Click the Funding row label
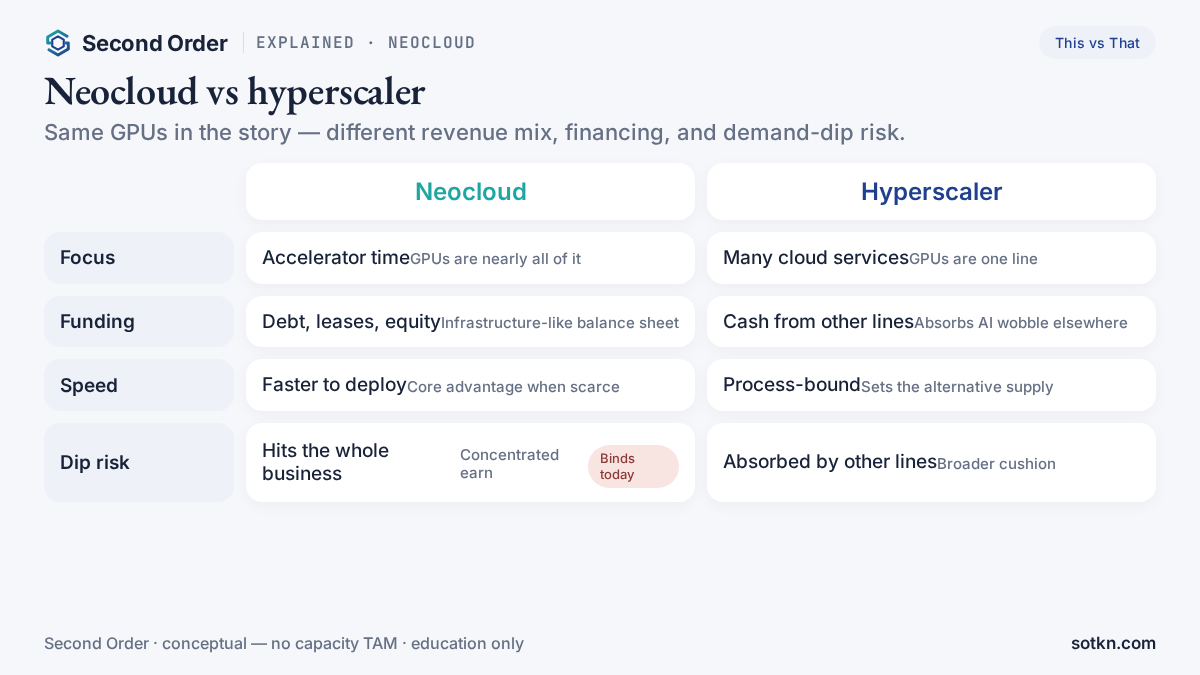Viewport: 1200px width, 675px height. click(139, 322)
